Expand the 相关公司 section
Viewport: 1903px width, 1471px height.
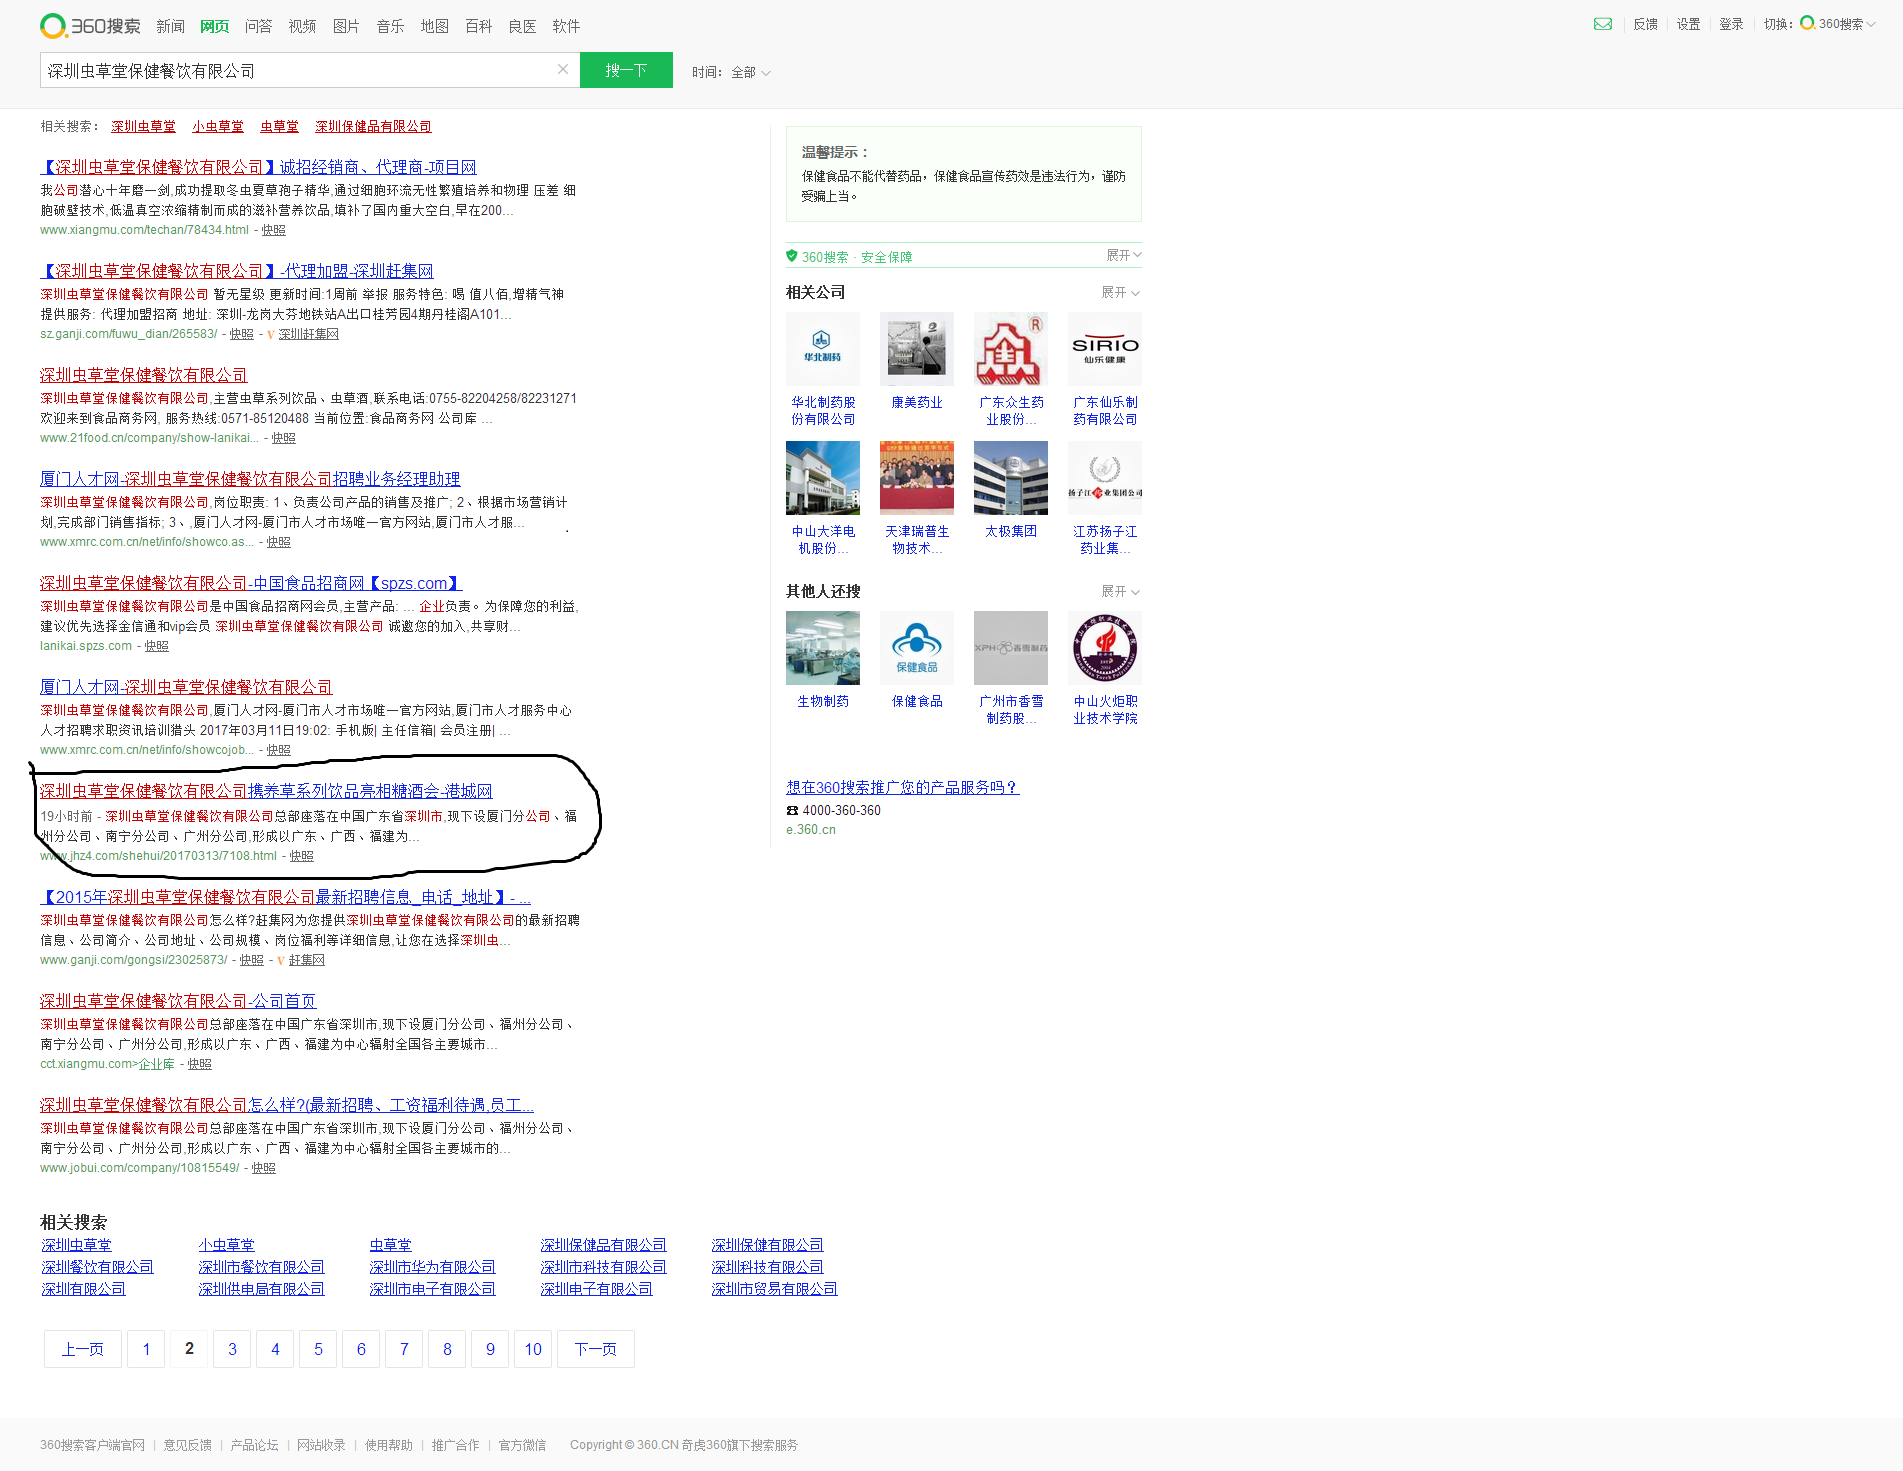(x=1120, y=293)
